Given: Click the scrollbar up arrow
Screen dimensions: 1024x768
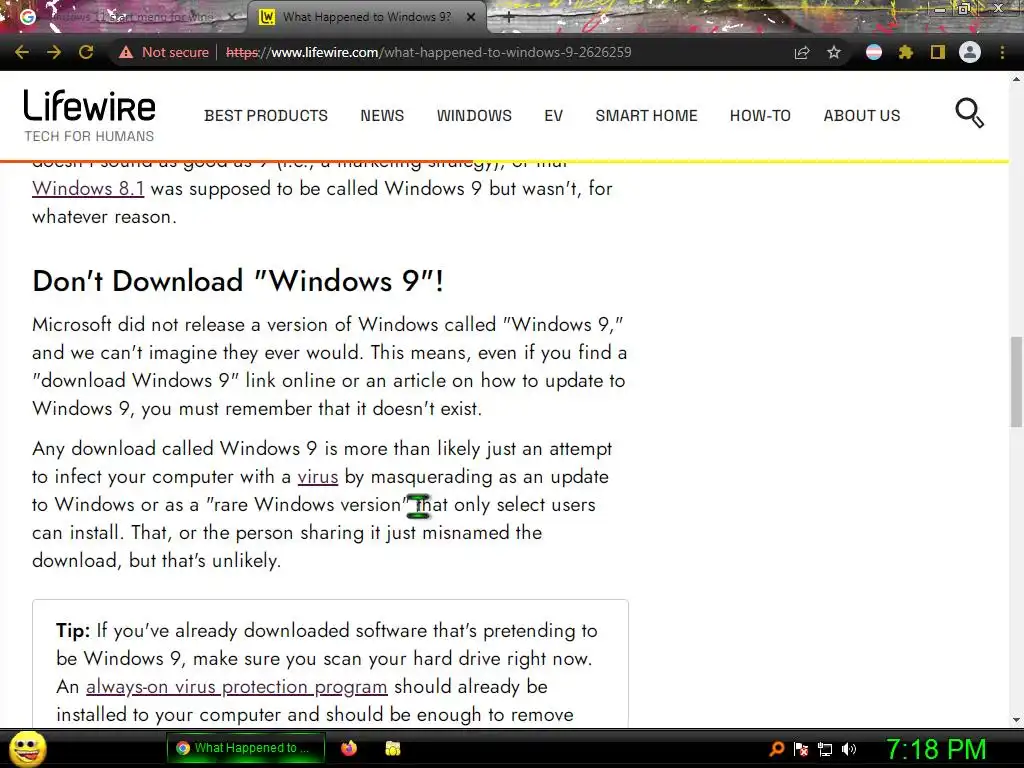Looking at the screenshot, I should (1016, 79).
